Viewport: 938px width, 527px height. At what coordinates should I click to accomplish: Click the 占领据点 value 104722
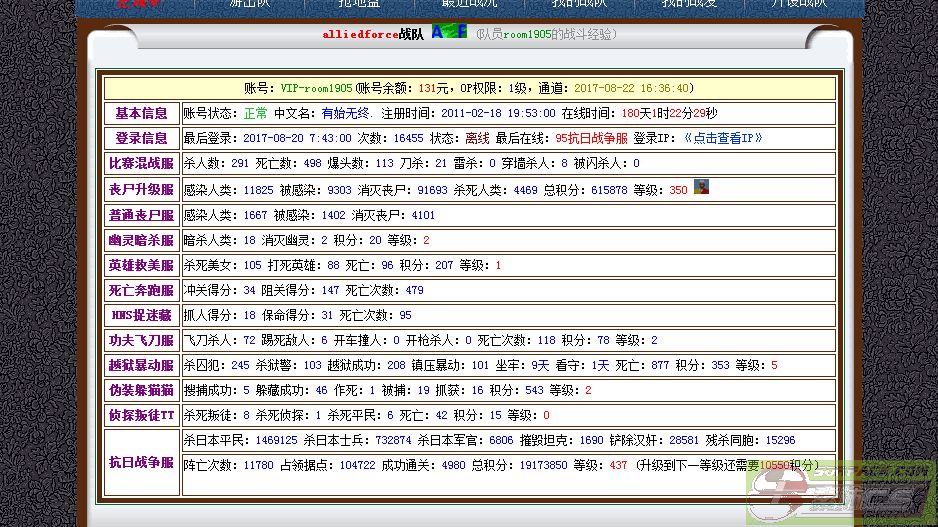point(357,465)
